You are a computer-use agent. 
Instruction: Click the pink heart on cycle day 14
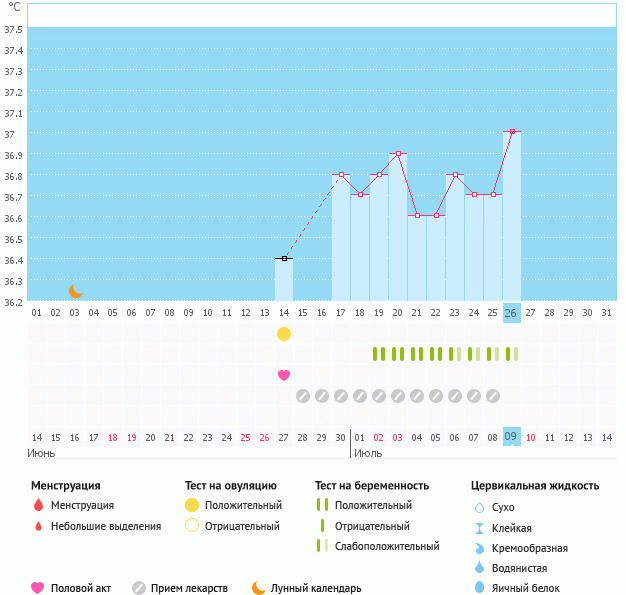[284, 375]
